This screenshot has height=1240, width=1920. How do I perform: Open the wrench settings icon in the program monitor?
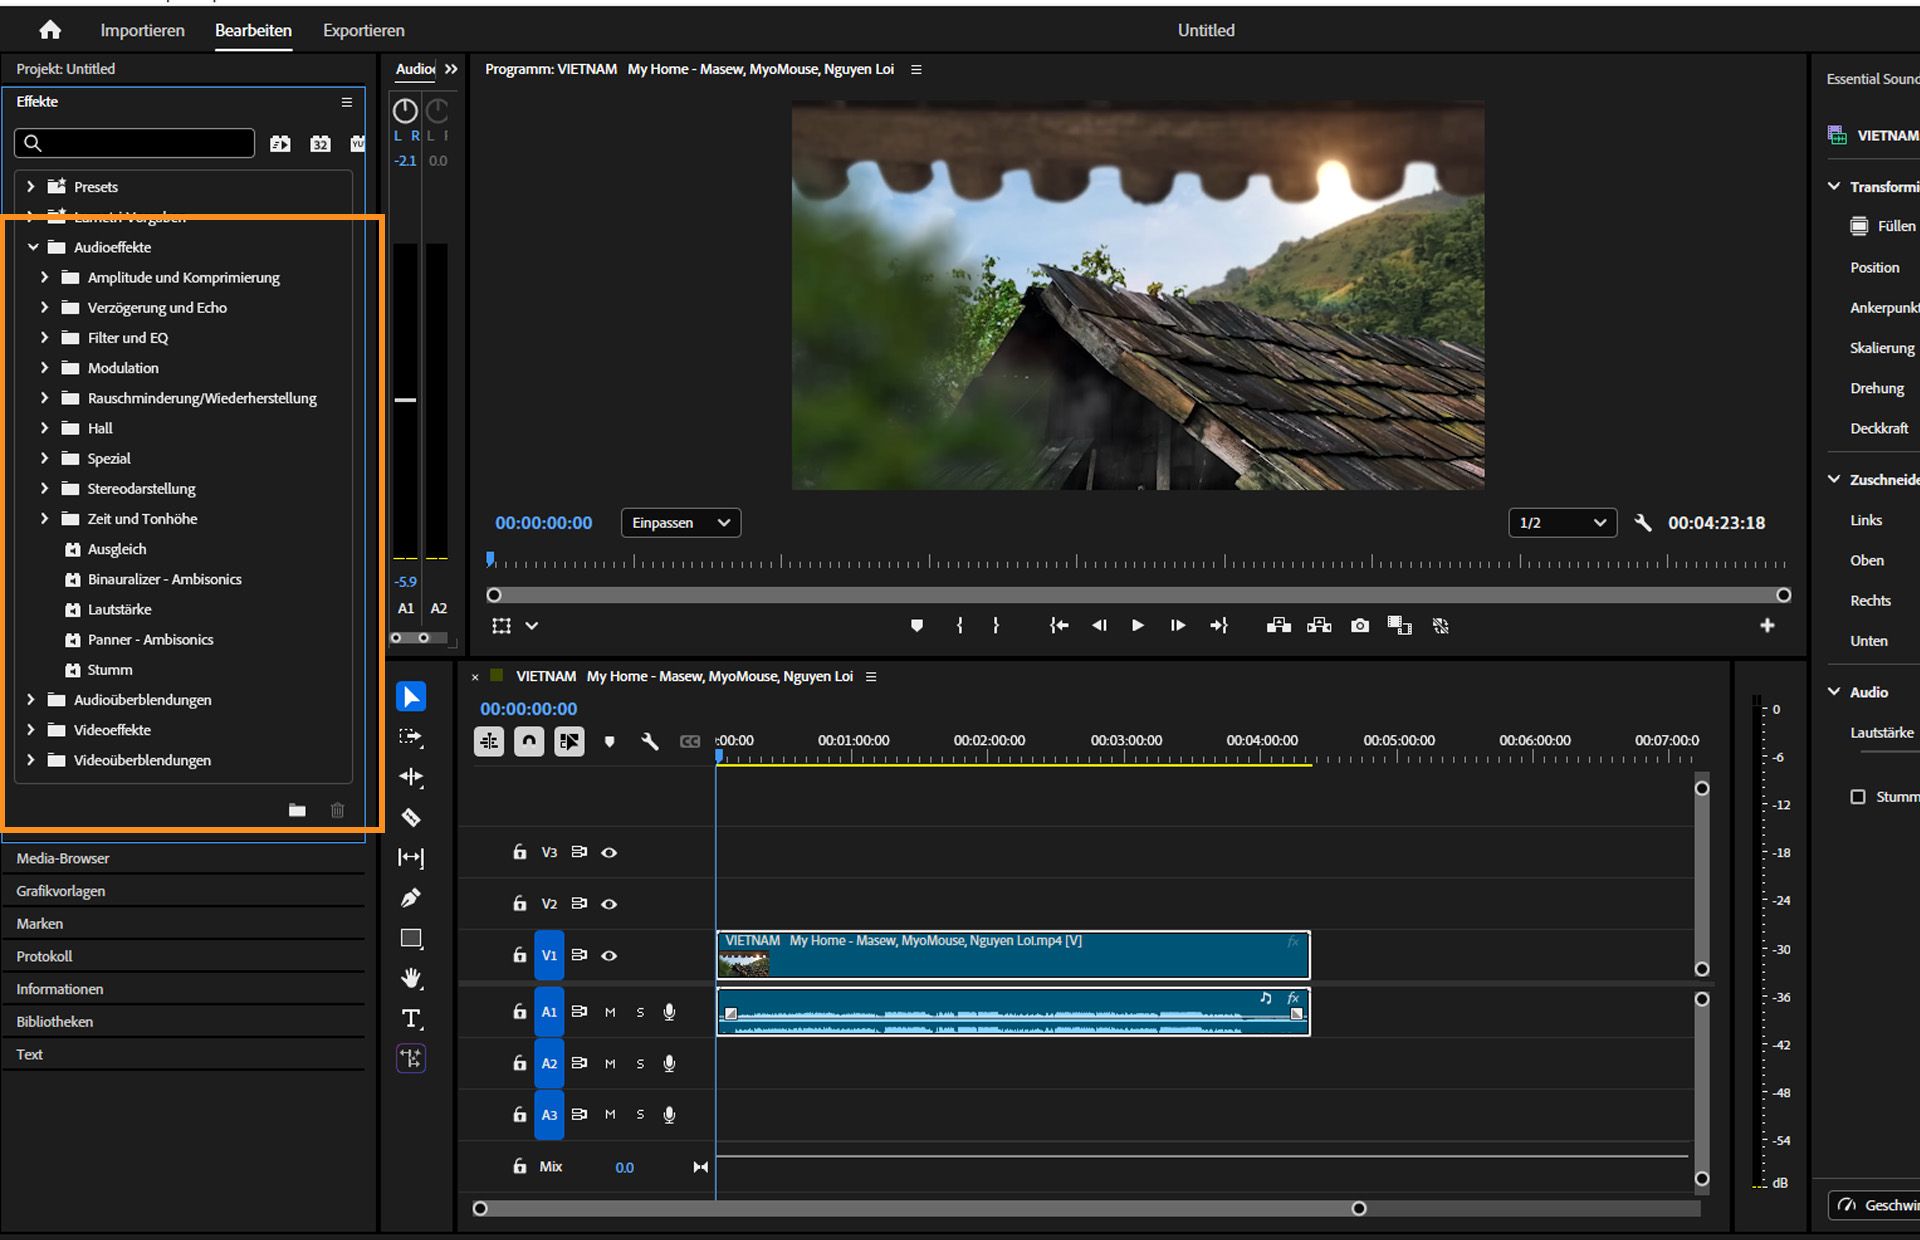click(x=1643, y=522)
